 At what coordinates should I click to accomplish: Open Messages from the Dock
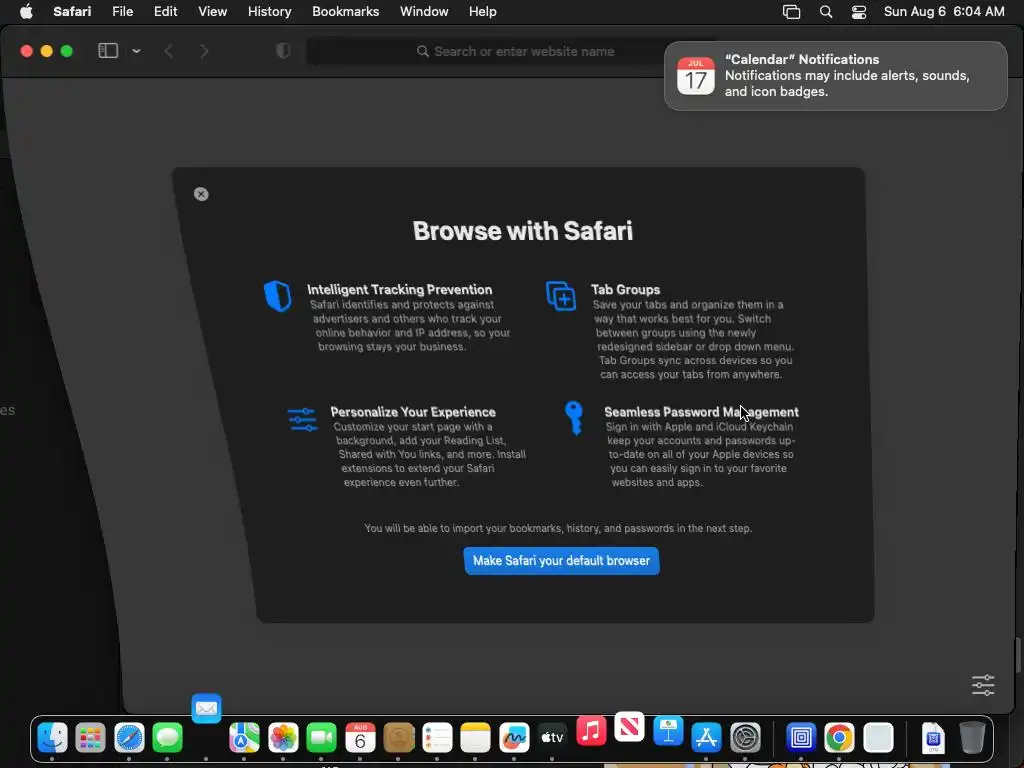coord(167,738)
